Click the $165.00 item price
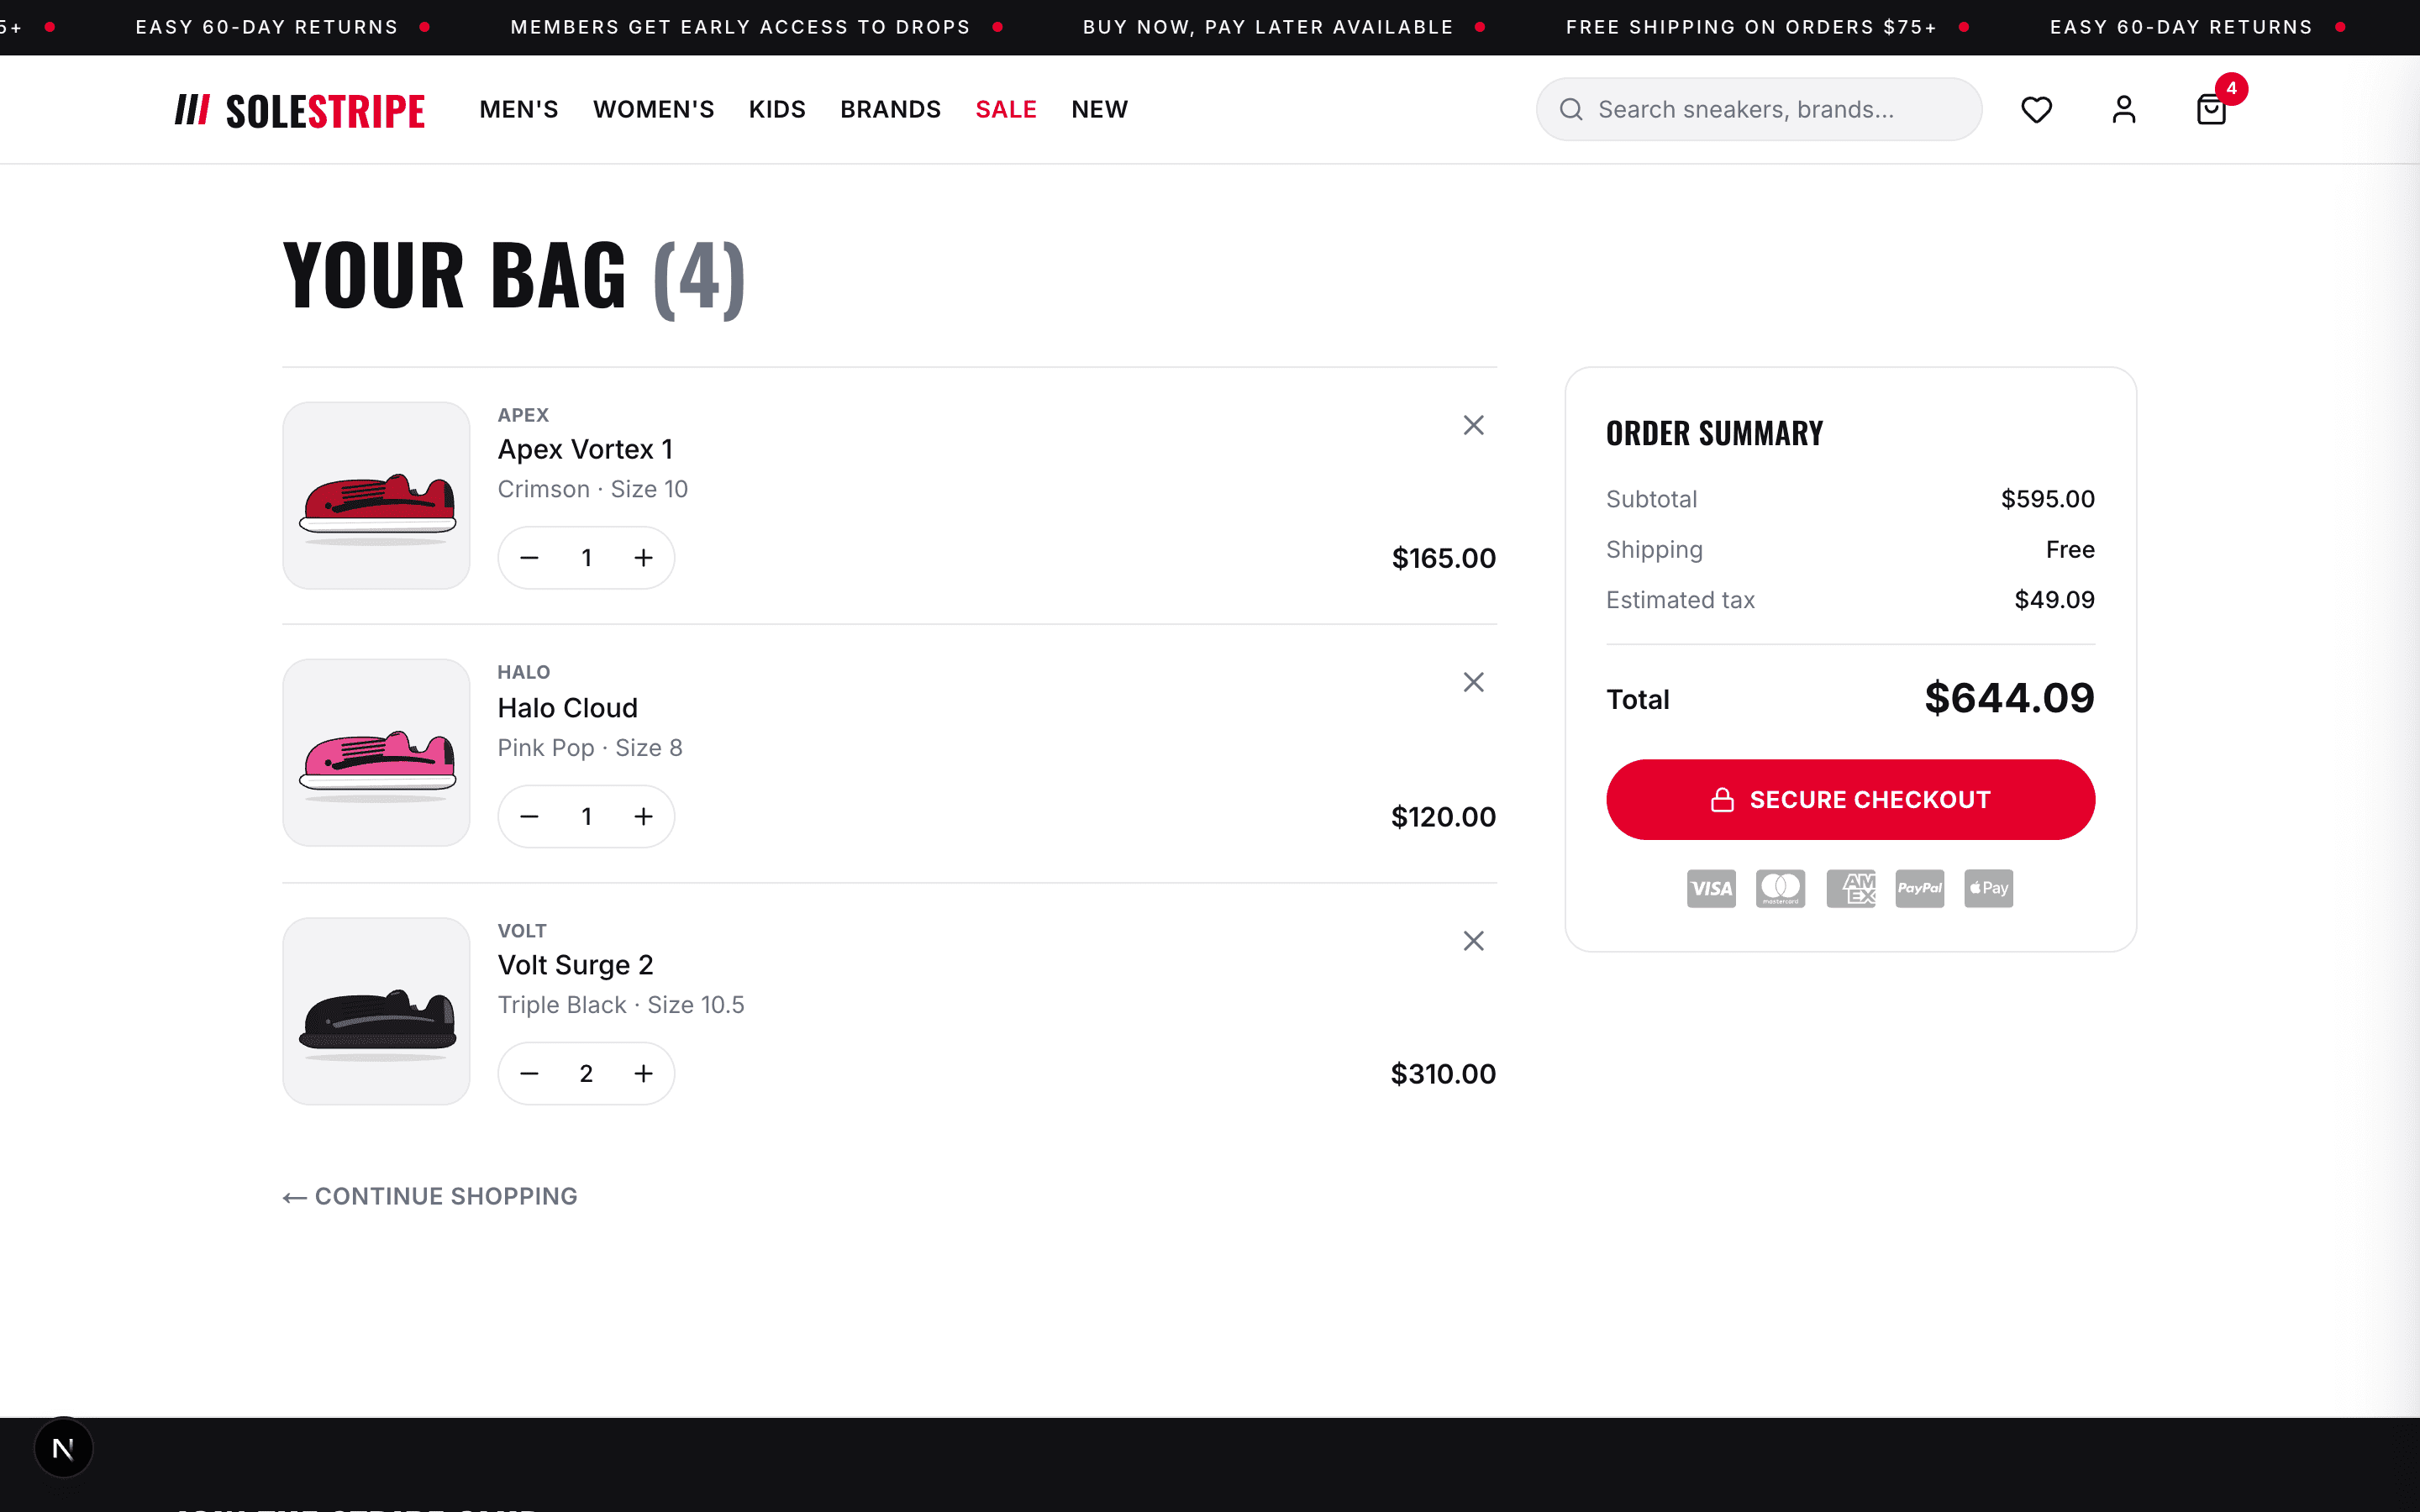 coord(1444,558)
